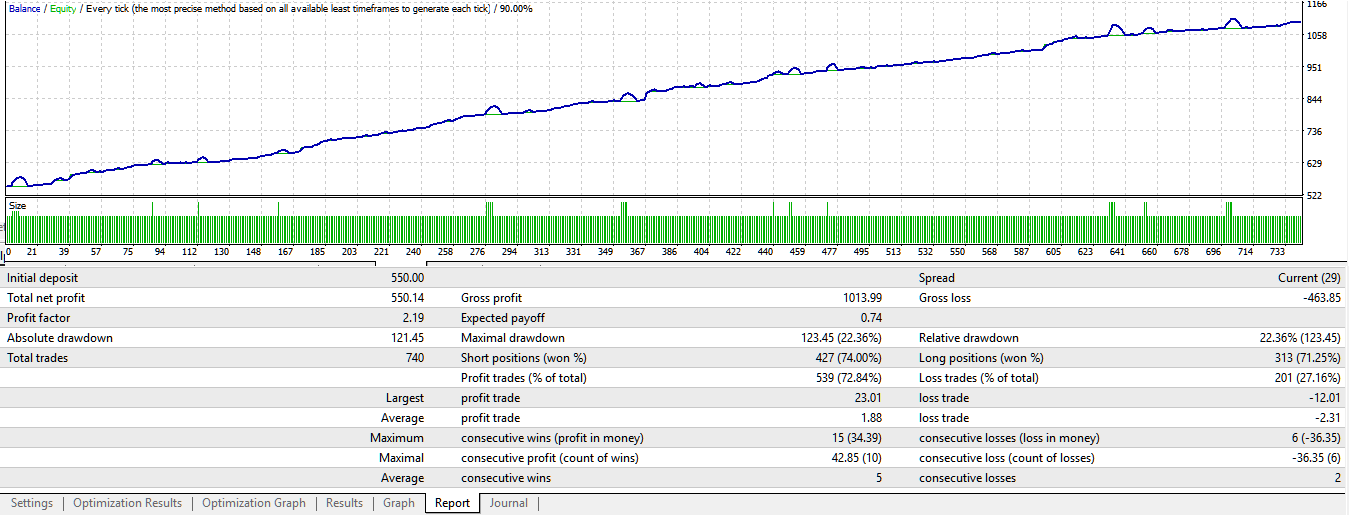Click the 1166 value on the chart scale
1349x515 pixels.
1317,5
